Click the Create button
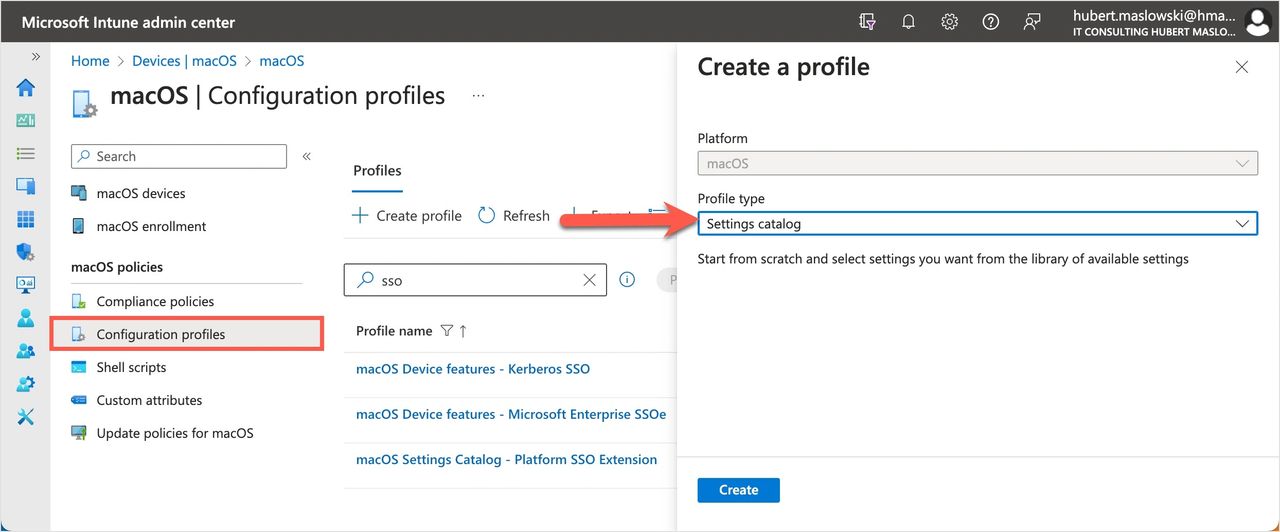Screen dimensions: 1280x532 [738, 490]
